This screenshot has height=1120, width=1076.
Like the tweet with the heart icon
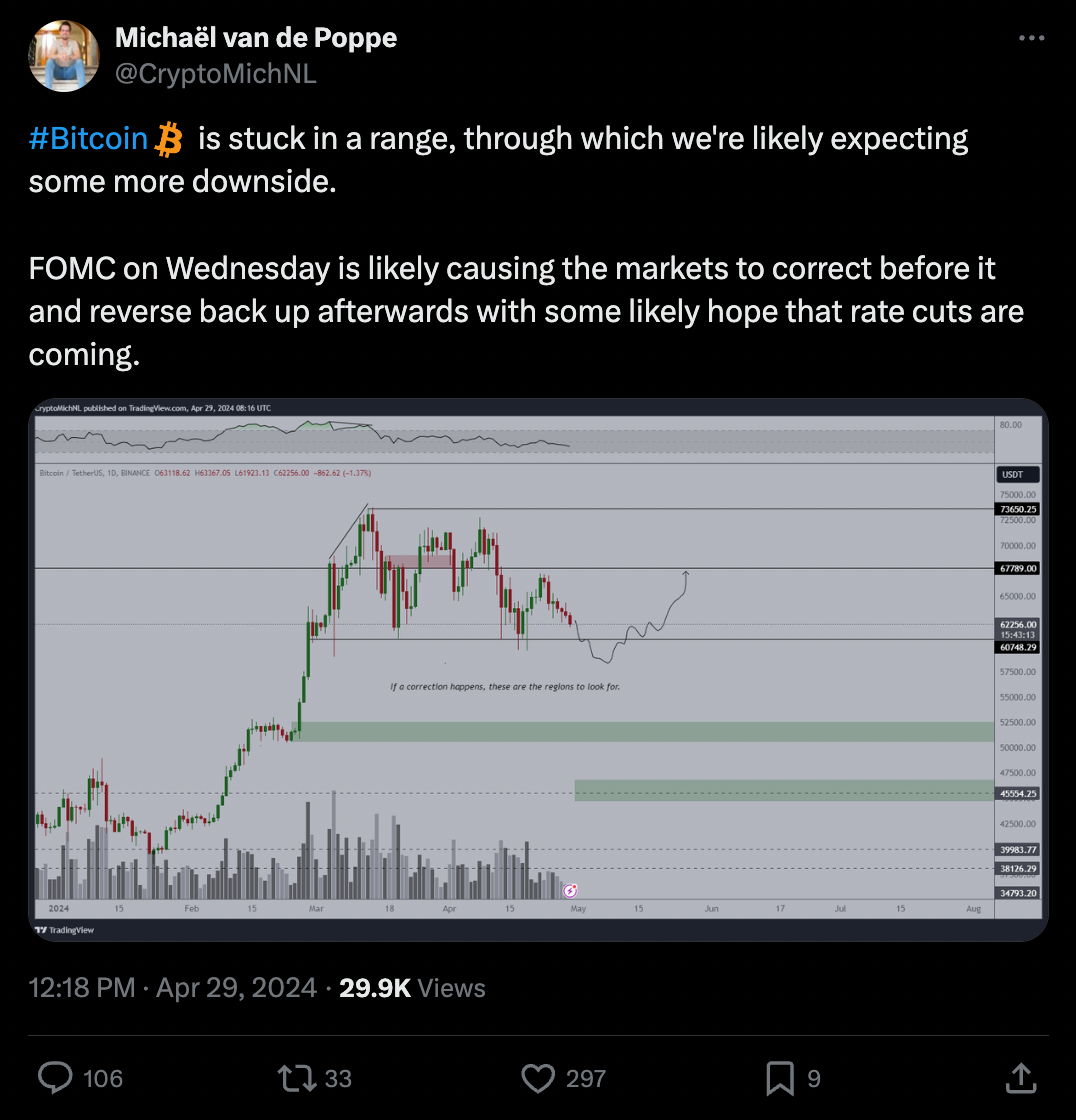coord(539,1077)
